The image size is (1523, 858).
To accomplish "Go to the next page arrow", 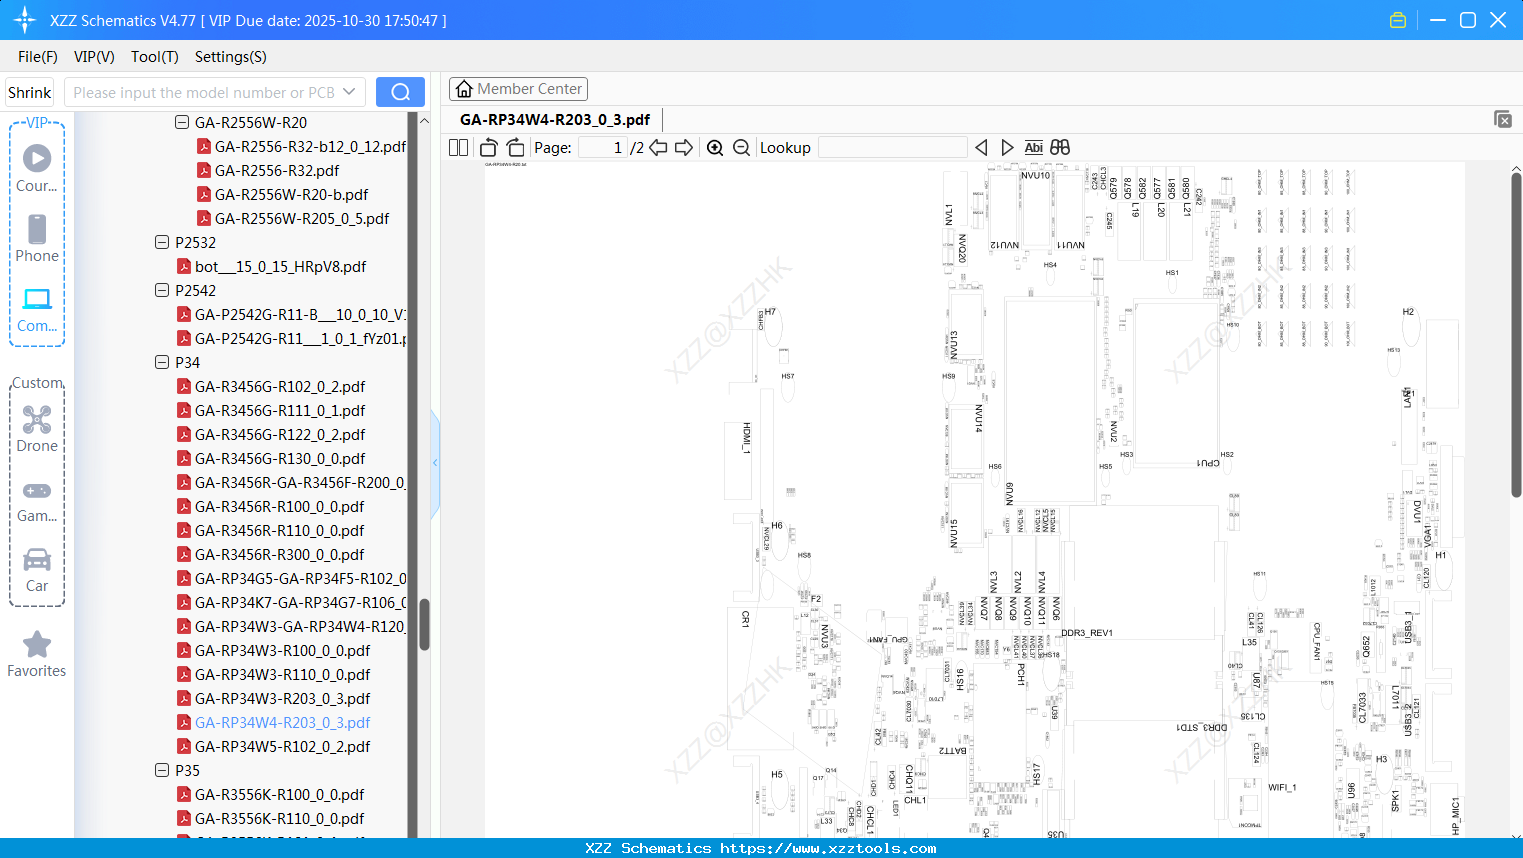I will pos(684,147).
